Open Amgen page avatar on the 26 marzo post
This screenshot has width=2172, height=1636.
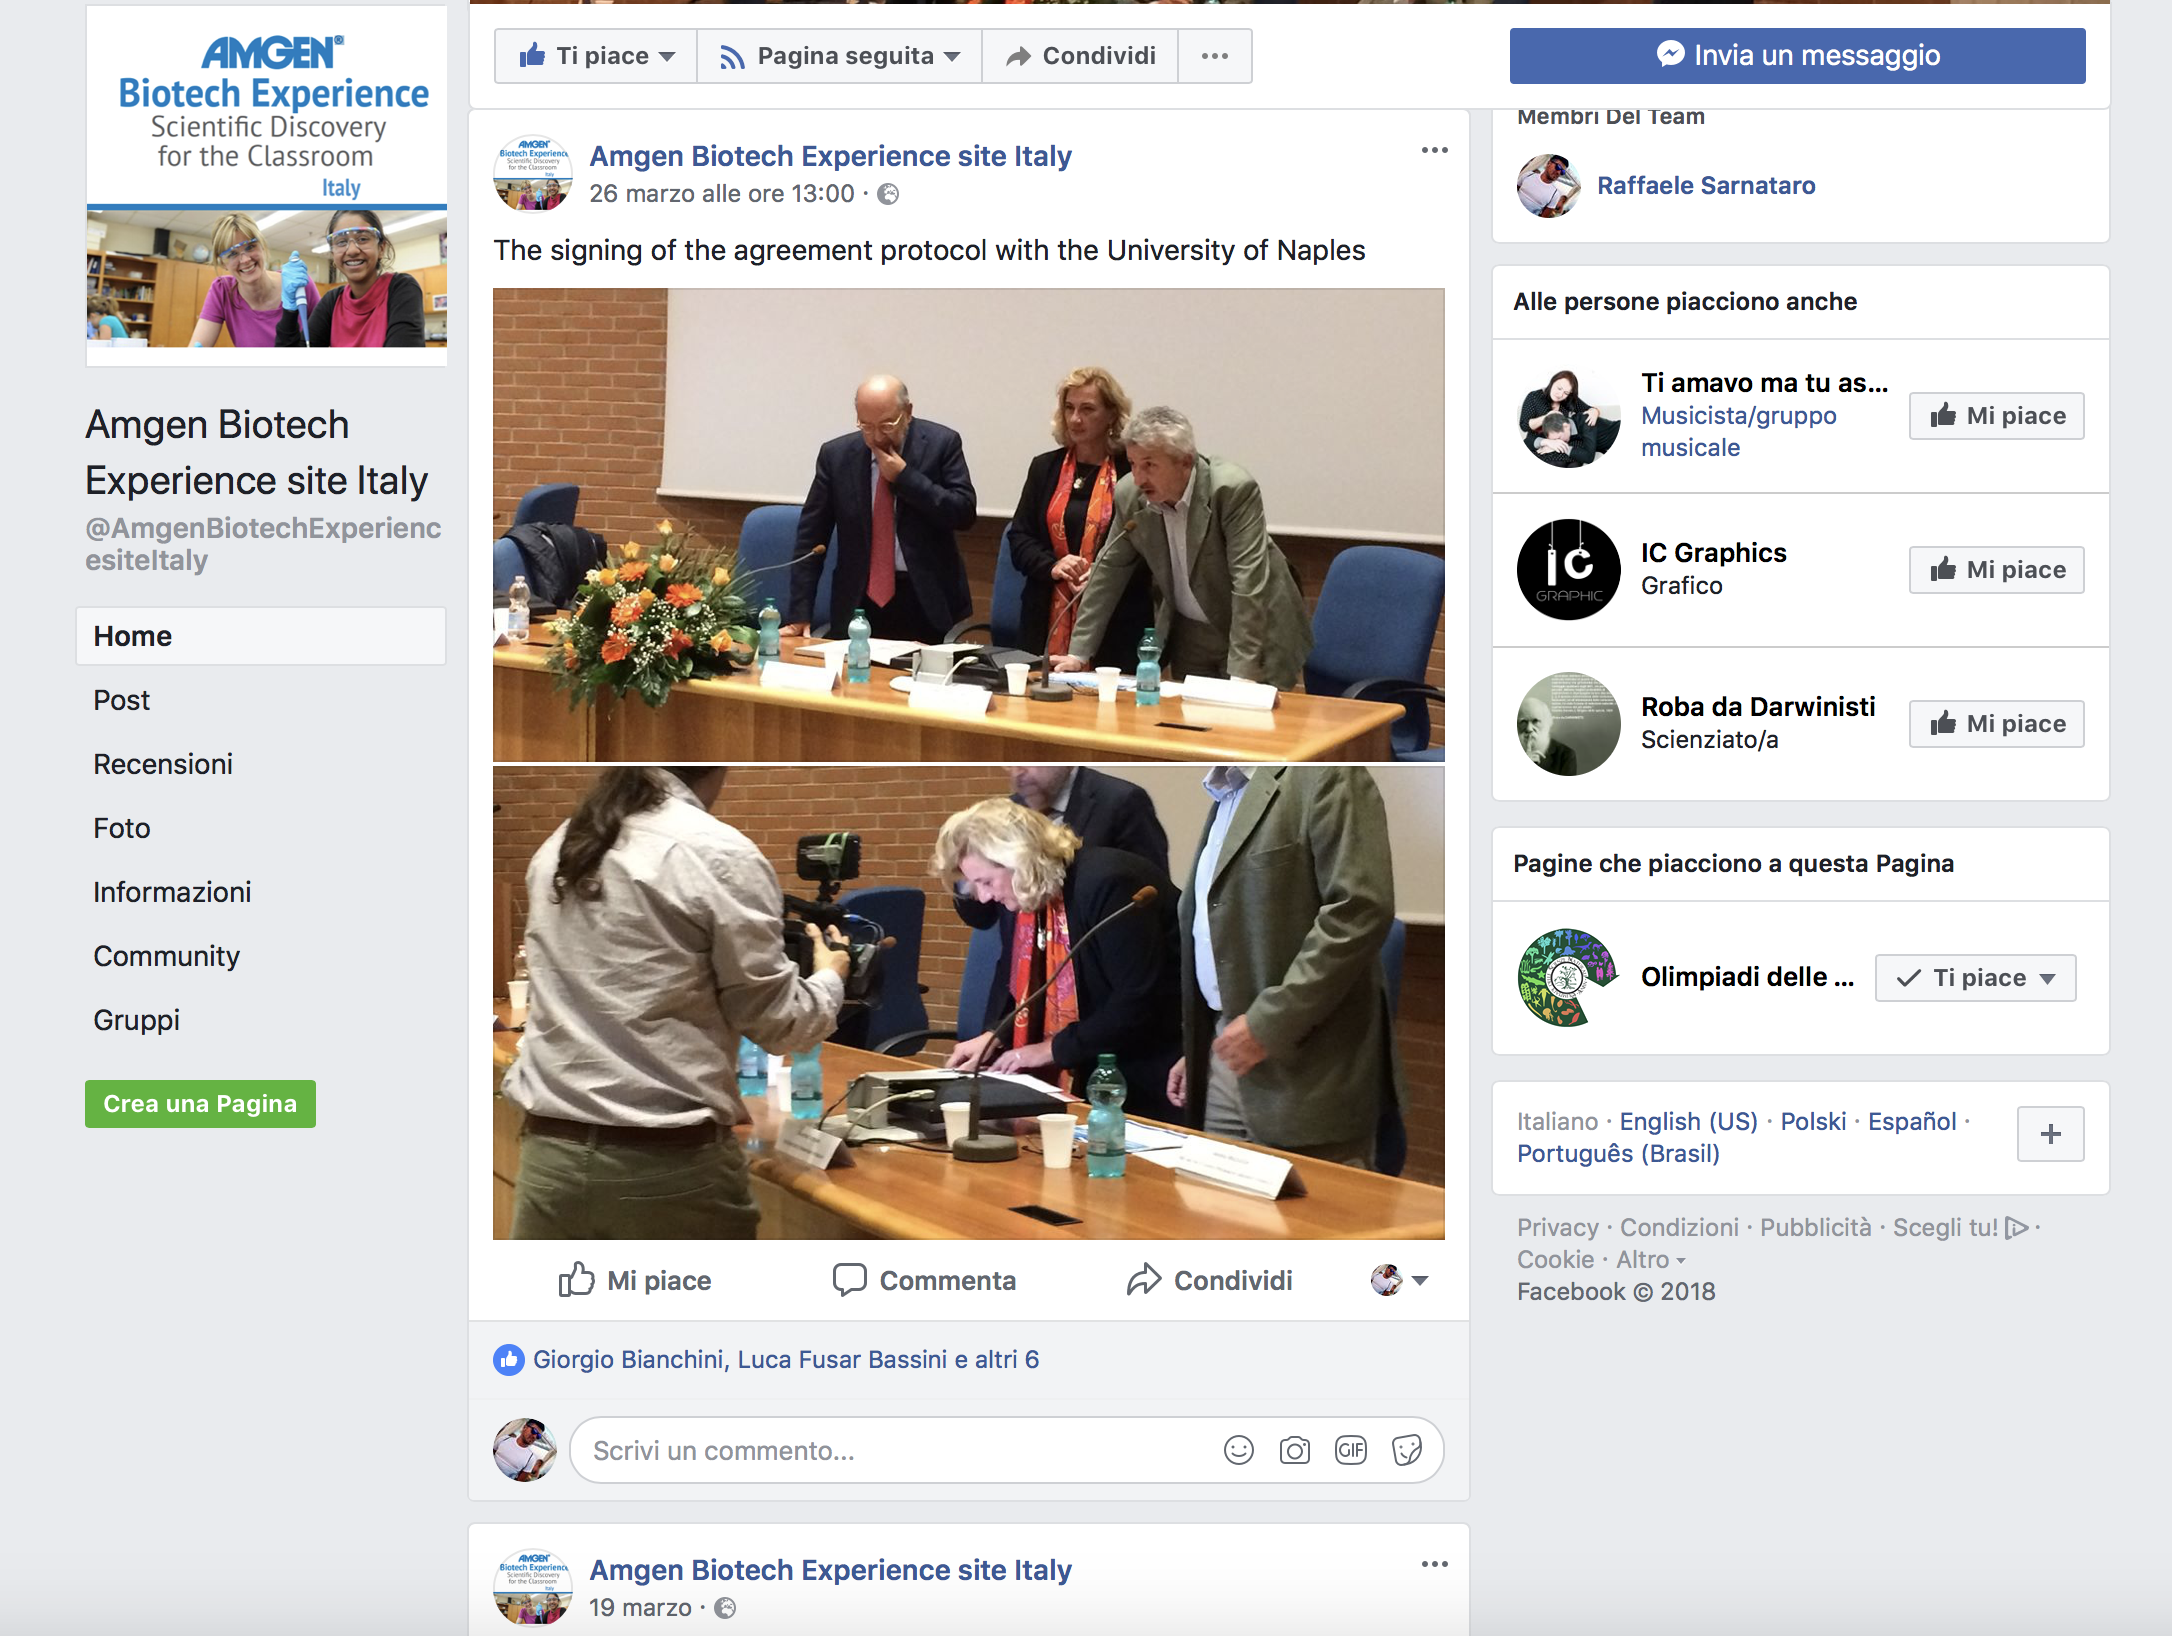tap(533, 173)
